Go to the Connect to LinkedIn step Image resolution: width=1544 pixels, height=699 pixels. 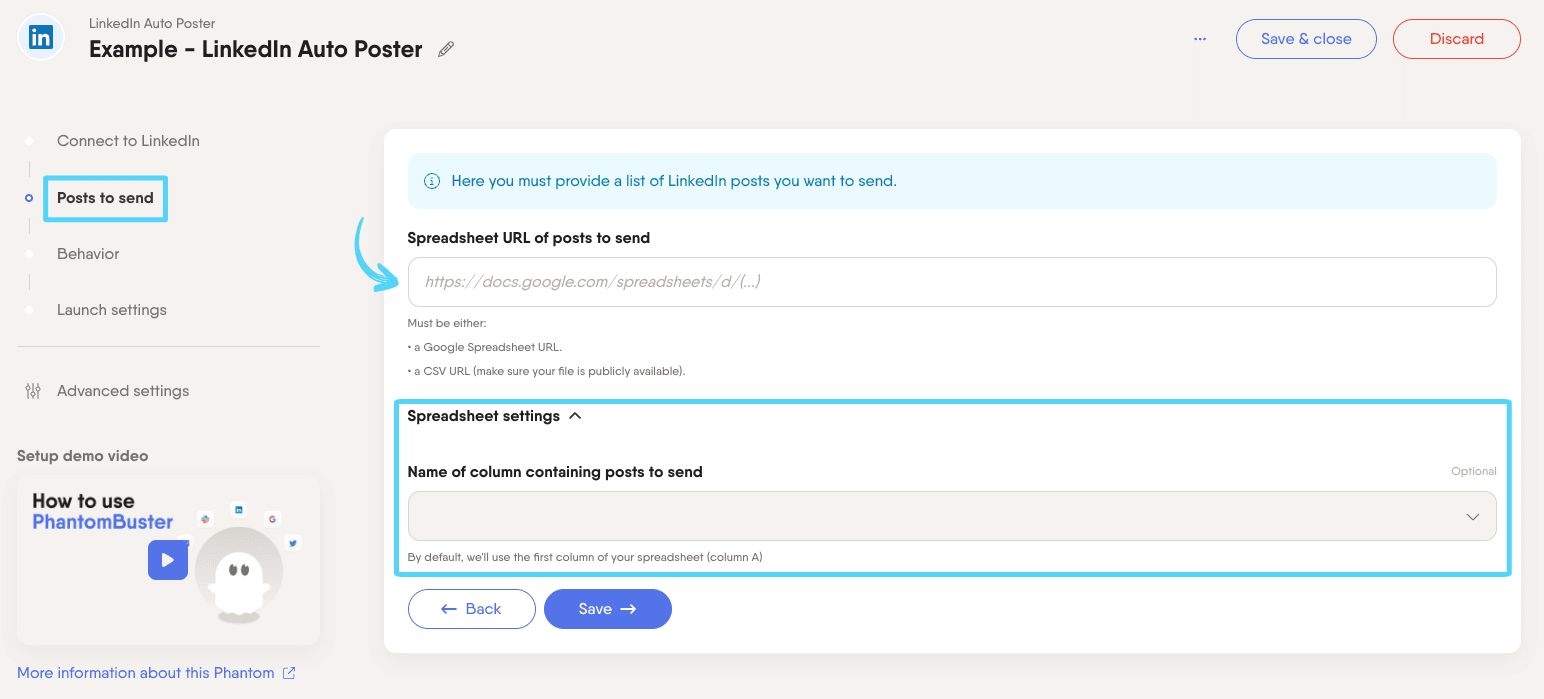(x=128, y=141)
